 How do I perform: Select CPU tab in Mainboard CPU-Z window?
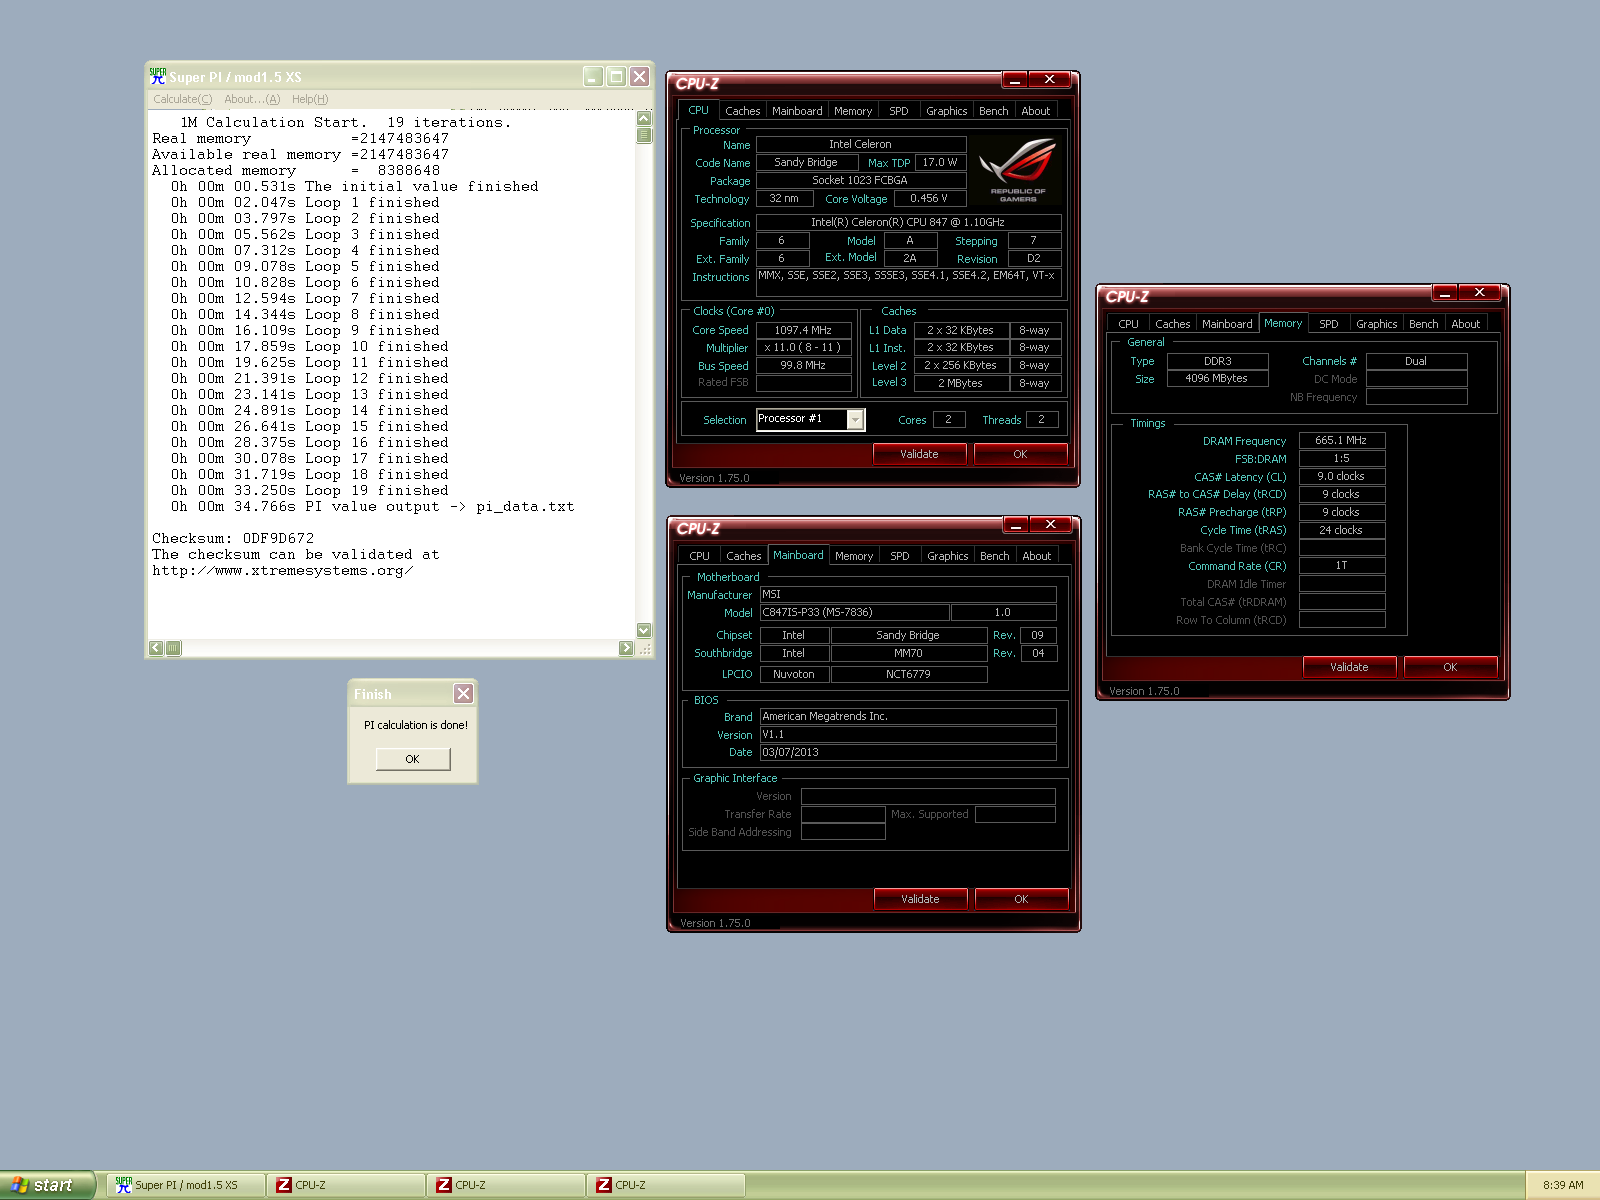[x=700, y=556]
